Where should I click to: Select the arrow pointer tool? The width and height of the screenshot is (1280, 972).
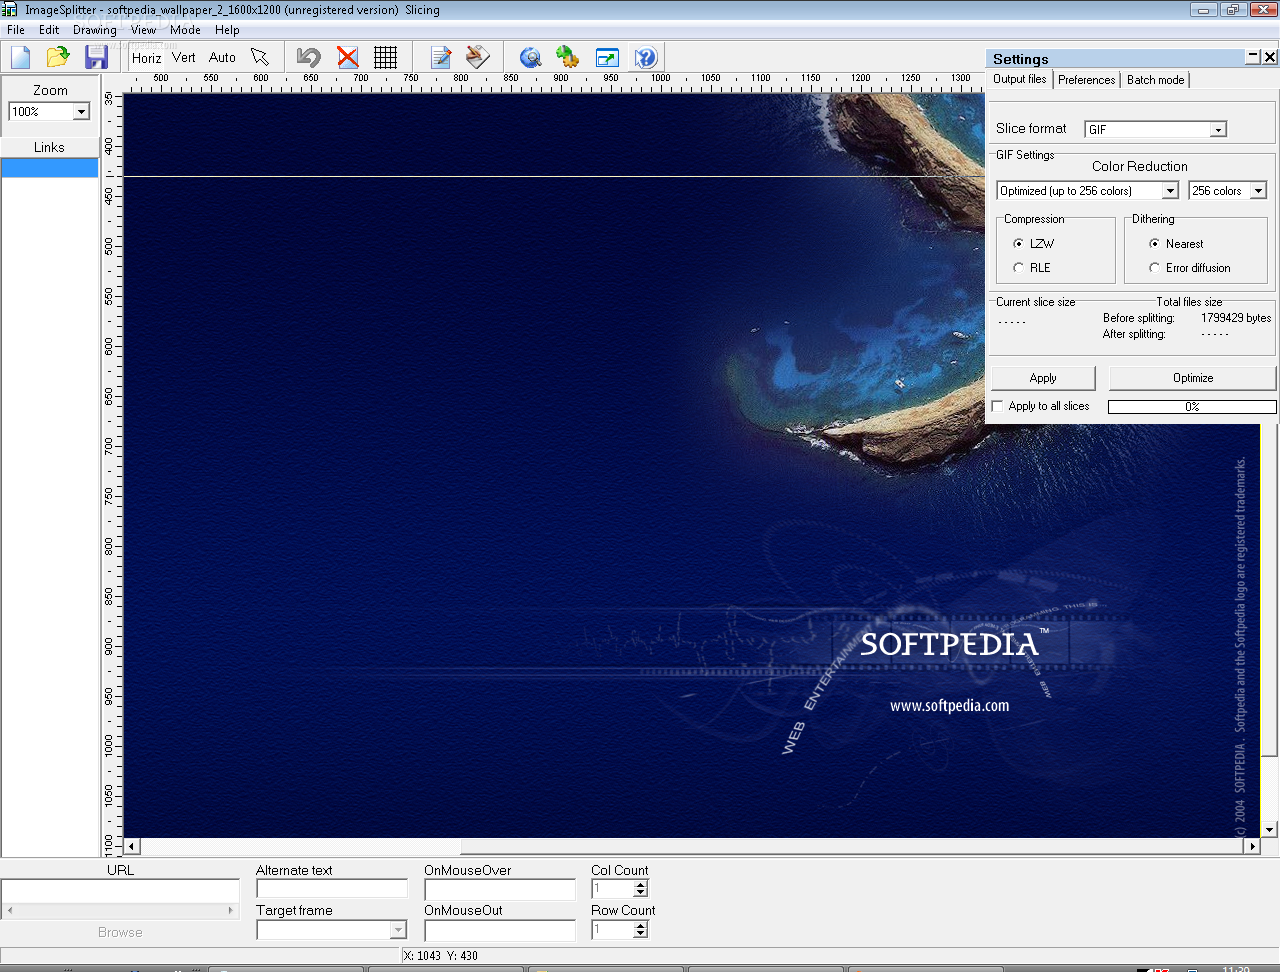pyautogui.click(x=260, y=58)
